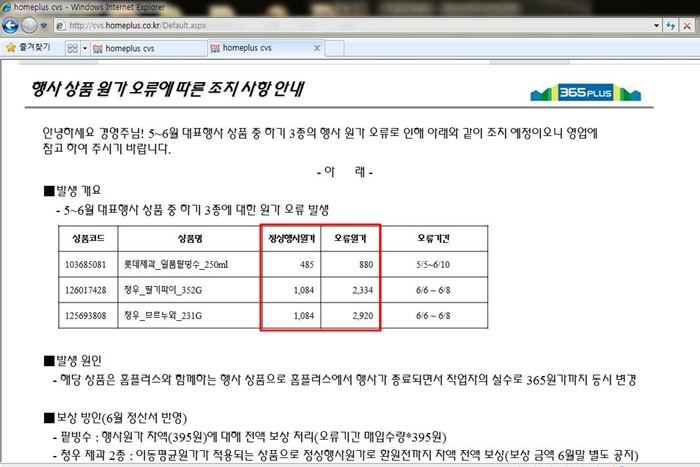The image size is (700, 467).
Task: Expand the address bar history dropdown
Action: [x=656, y=25]
